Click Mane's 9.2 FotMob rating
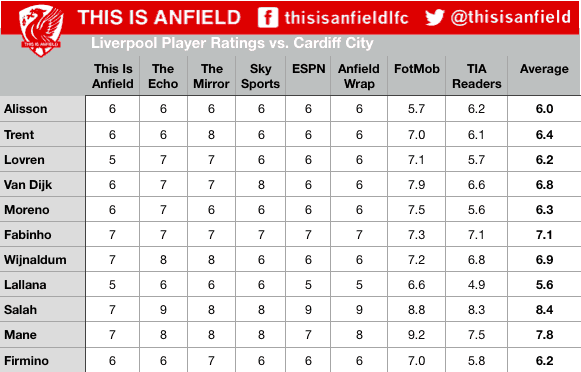Image resolution: width=581 pixels, height=372 pixels. (x=416, y=335)
